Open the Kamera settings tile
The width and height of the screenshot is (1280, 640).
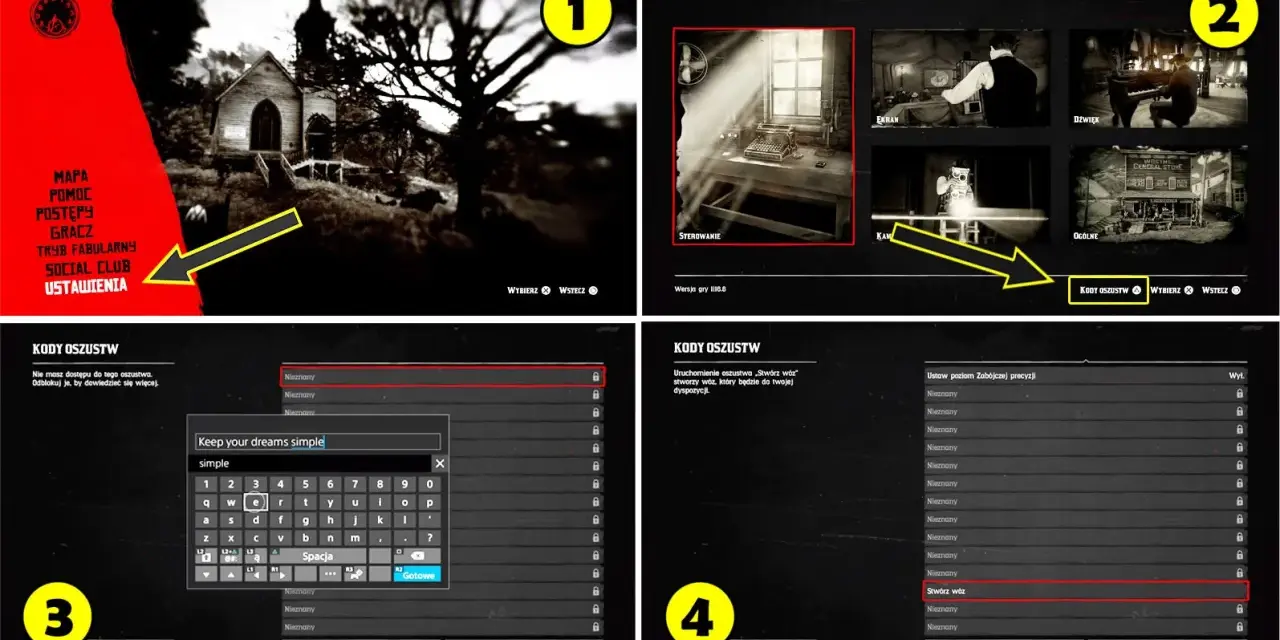point(961,195)
